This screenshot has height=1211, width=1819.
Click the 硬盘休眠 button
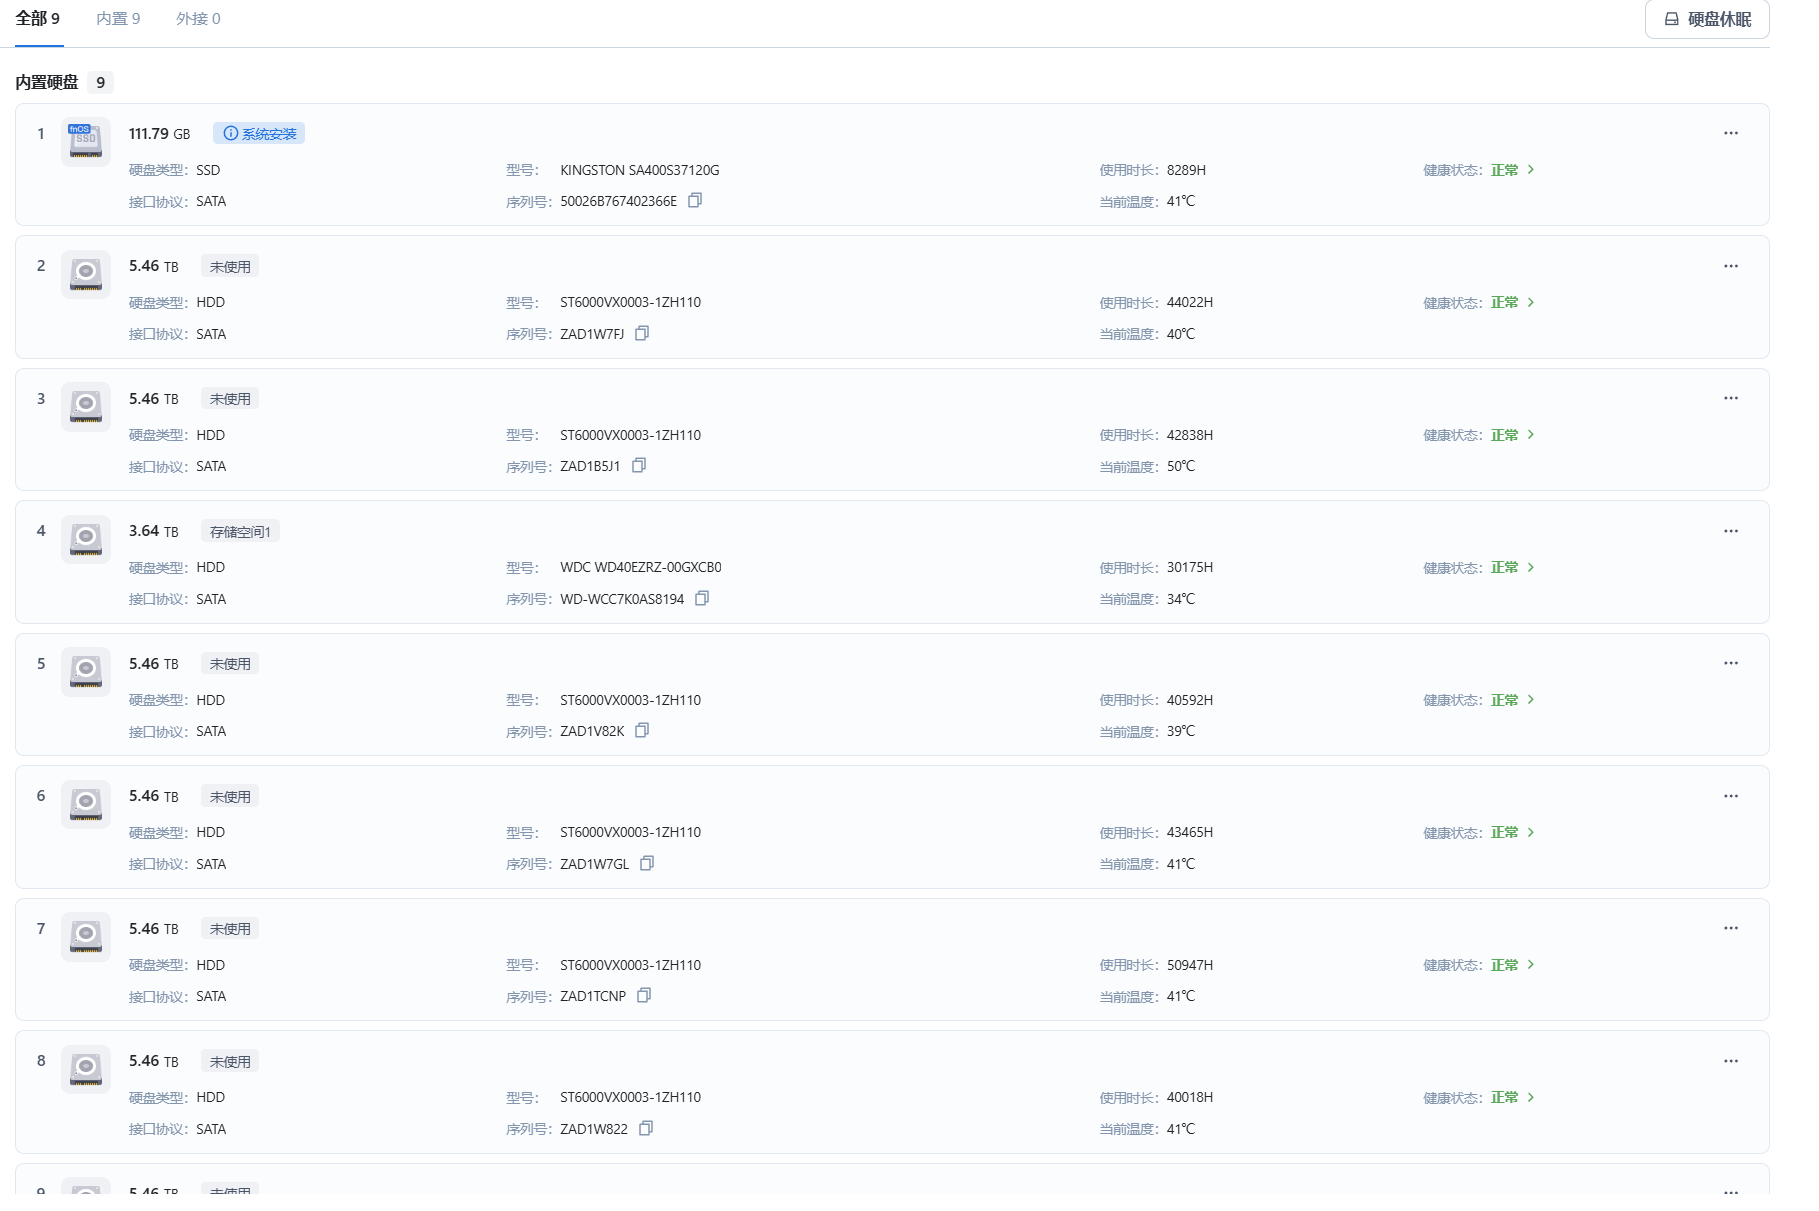pos(1707,19)
